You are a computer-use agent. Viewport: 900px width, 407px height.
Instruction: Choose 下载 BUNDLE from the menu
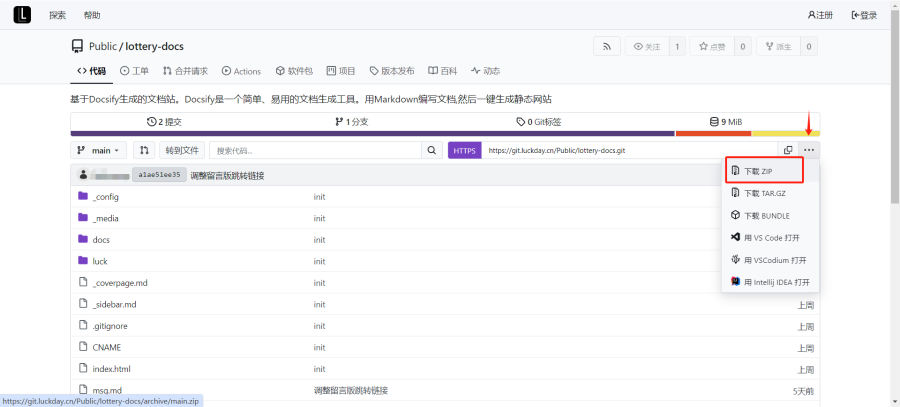click(x=770, y=216)
